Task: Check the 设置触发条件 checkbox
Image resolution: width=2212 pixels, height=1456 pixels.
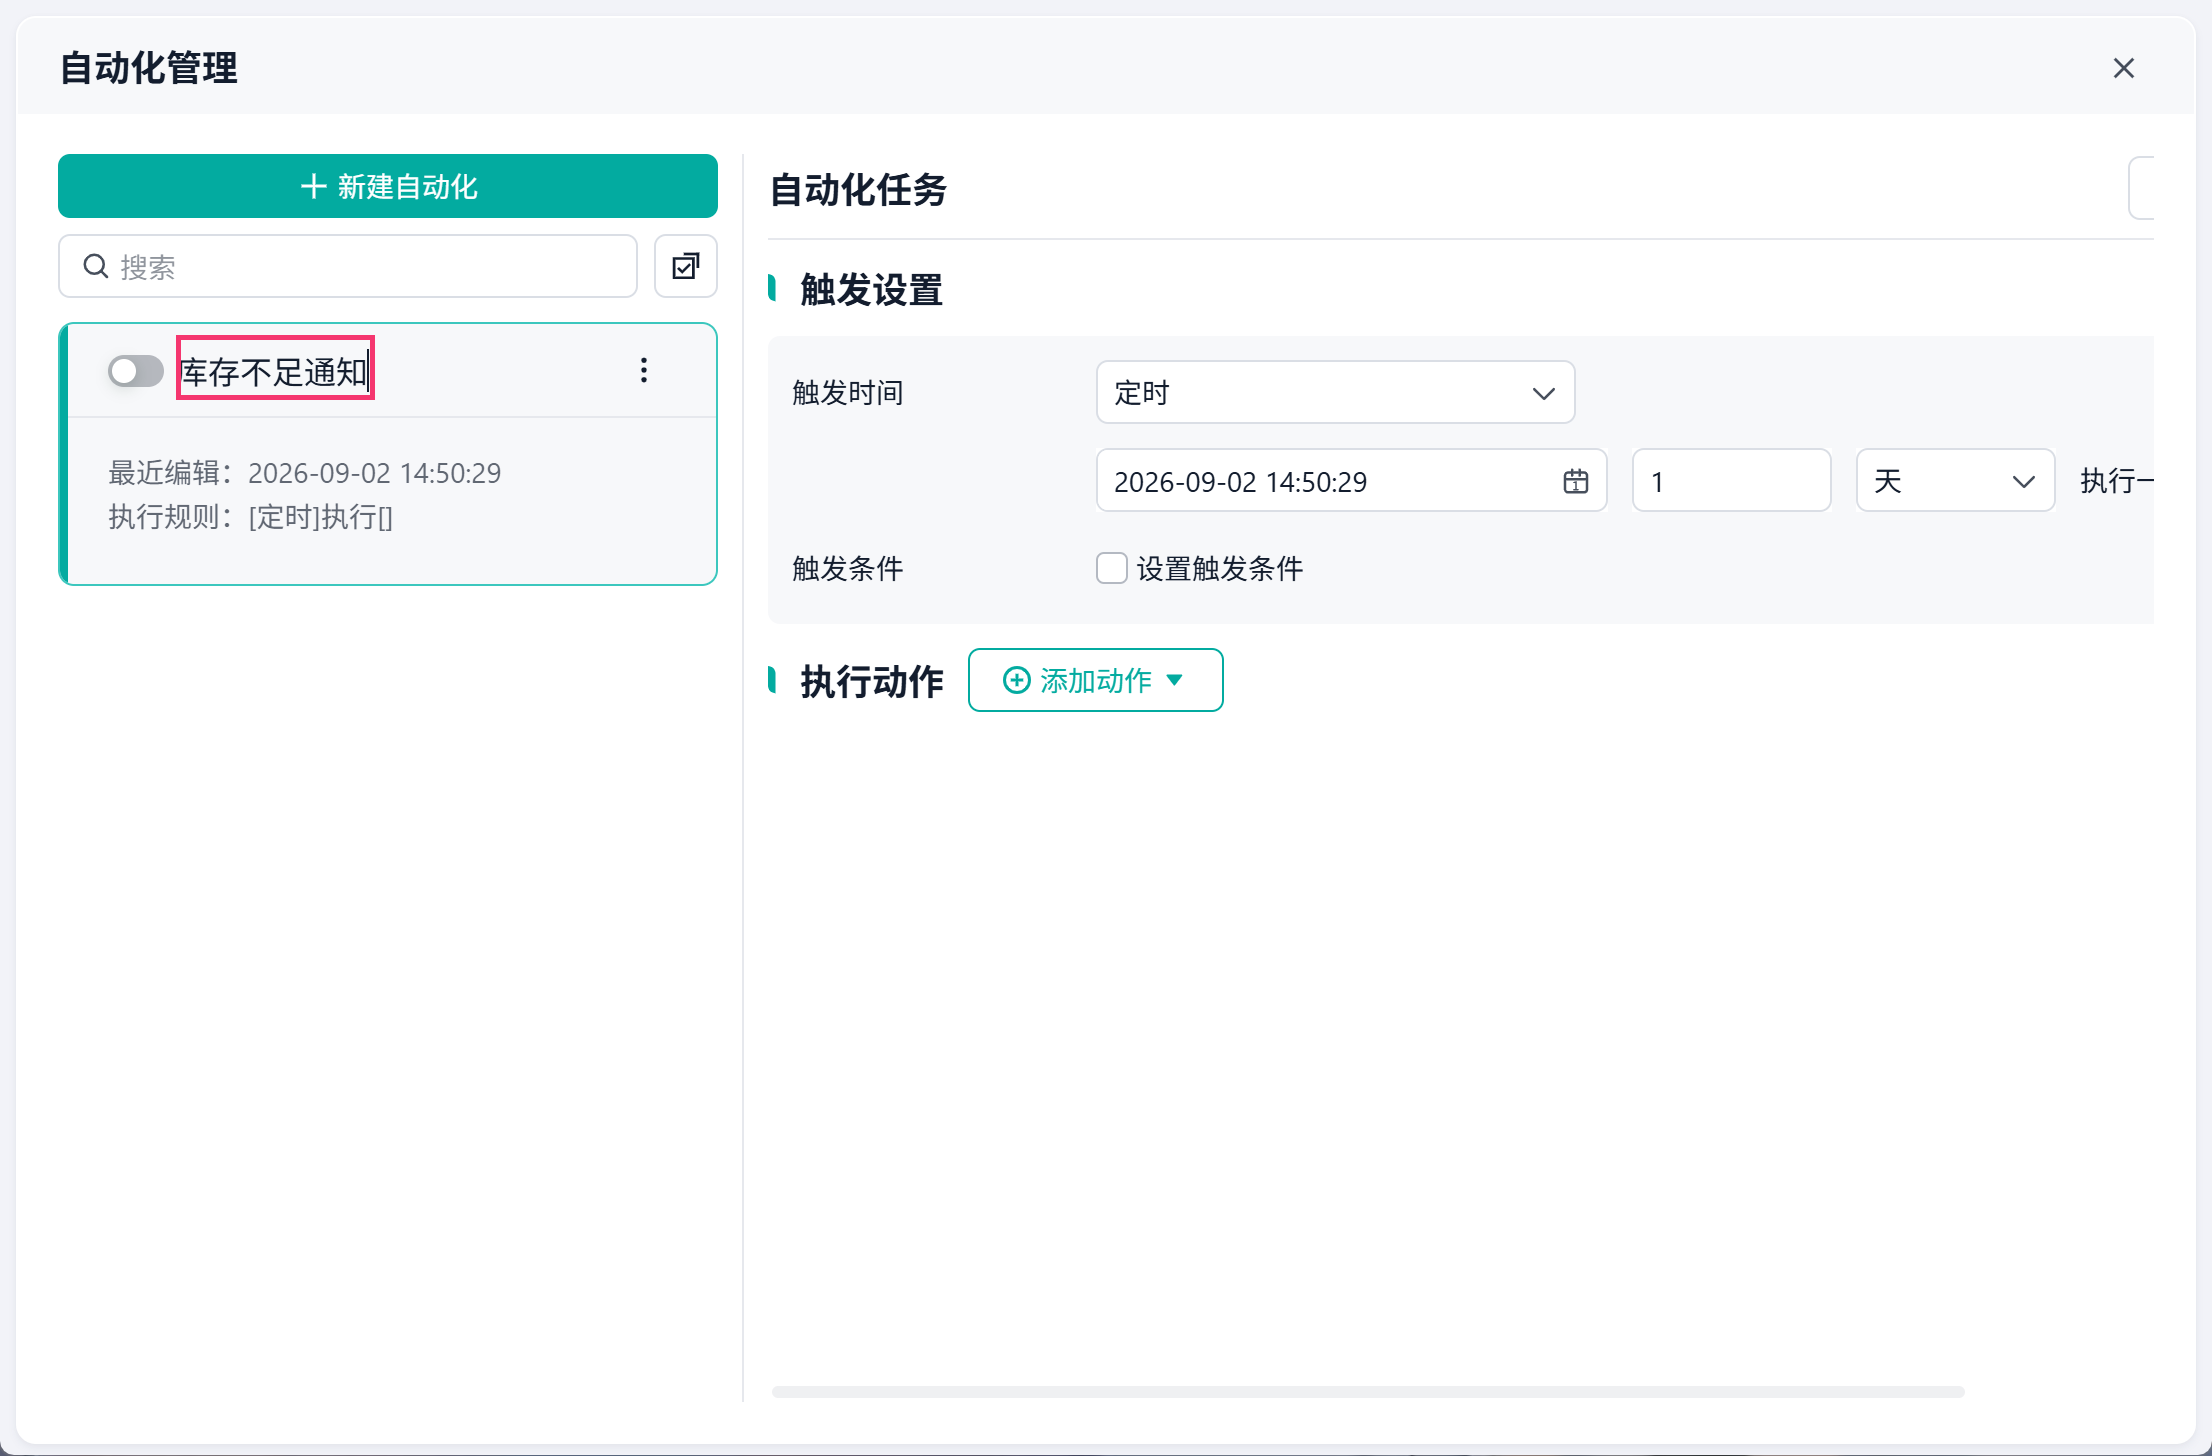Action: tap(1111, 568)
